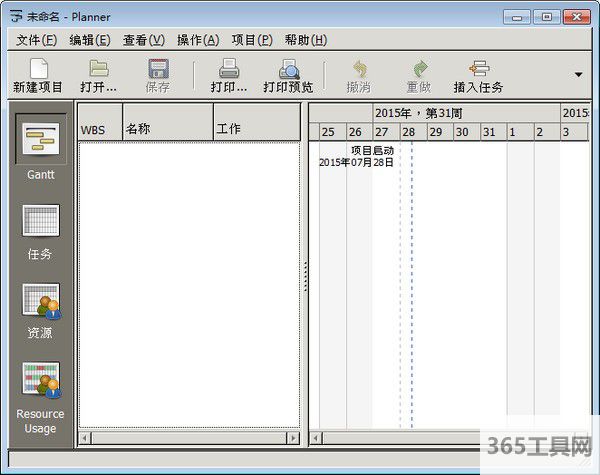Image resolution: width=600 pixels, height=475 pixels.
Task: Click the task list horizontal scrollbar right arrow
Action: [293, 438]
